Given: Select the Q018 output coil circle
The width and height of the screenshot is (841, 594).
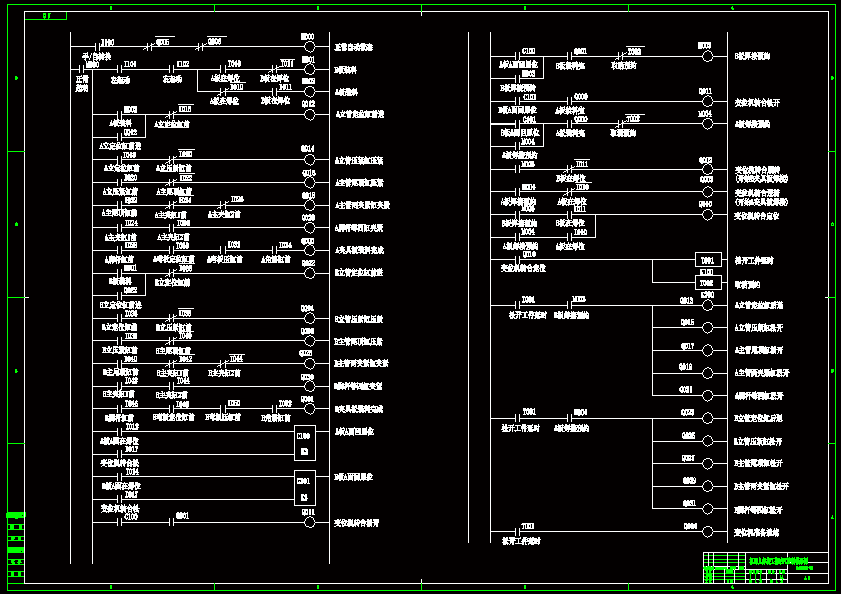Looking at the screenshot, I should pos(309,206).
